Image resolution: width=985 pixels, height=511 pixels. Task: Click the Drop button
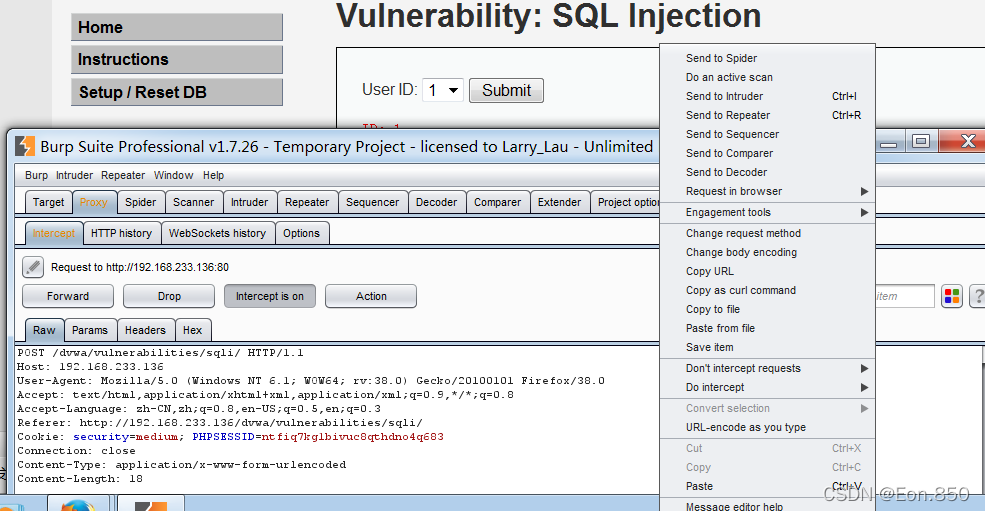coord(169,296)
